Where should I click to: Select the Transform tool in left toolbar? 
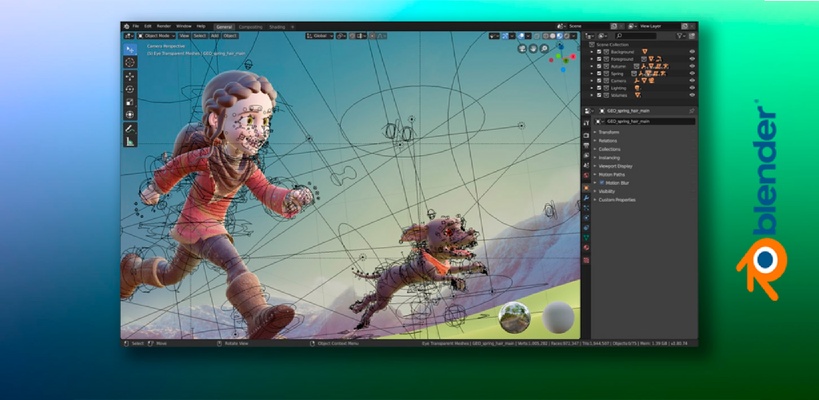pos(130,114)
